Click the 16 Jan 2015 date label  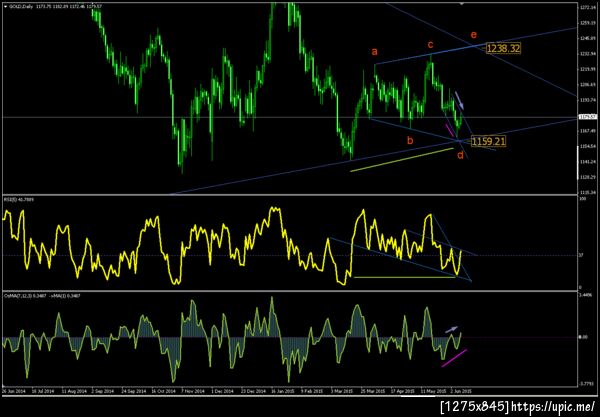tap(283, 391)
